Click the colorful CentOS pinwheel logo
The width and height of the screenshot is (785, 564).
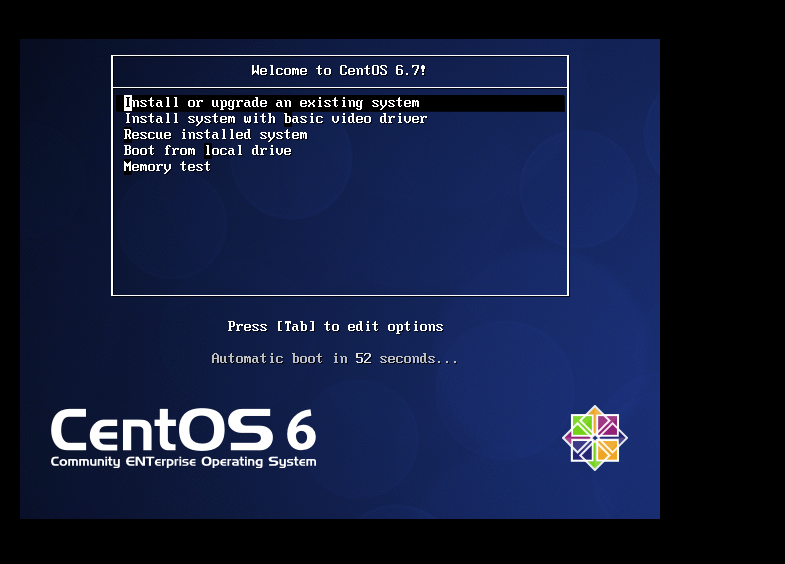(x=595, y=438)
